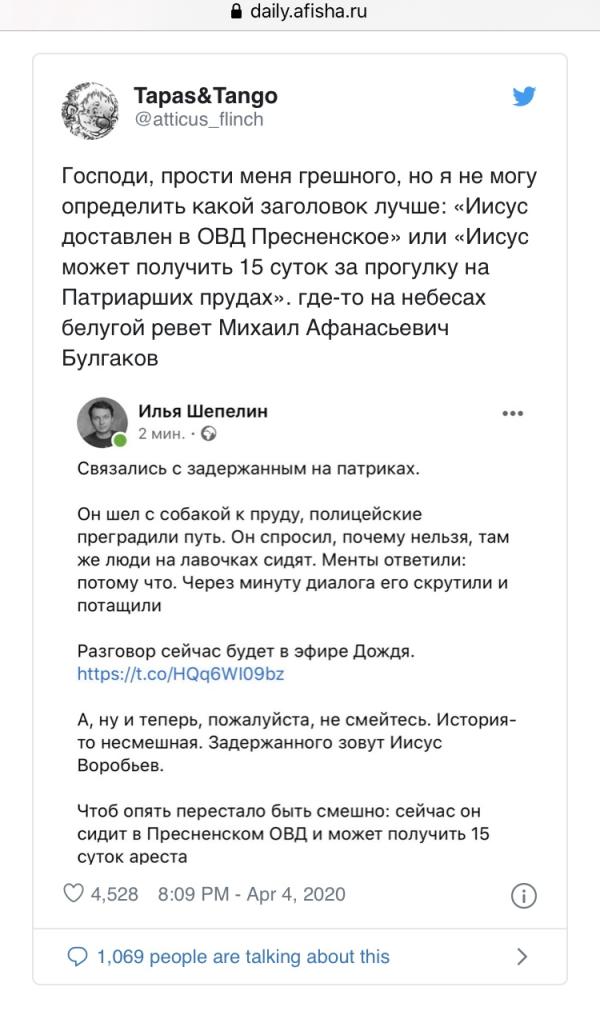Viewport: 600px width, 1034px height.
Task: Like the tweet with the heart icon
Action: tap(73, 894)
